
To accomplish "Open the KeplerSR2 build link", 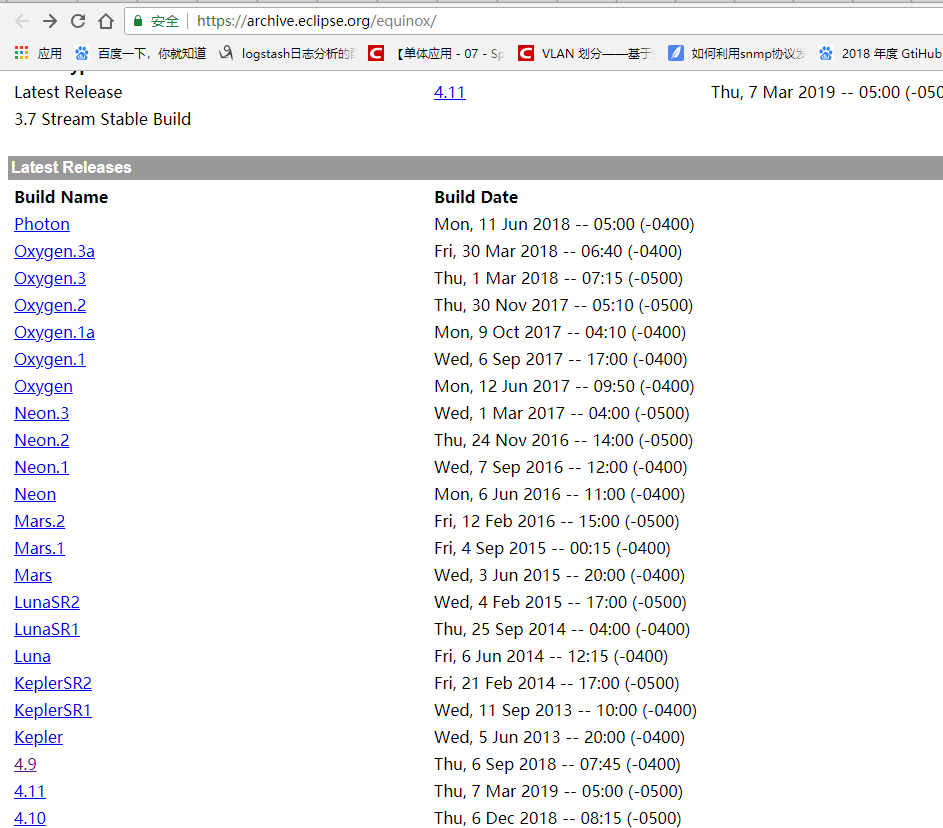I will point(53,684).
